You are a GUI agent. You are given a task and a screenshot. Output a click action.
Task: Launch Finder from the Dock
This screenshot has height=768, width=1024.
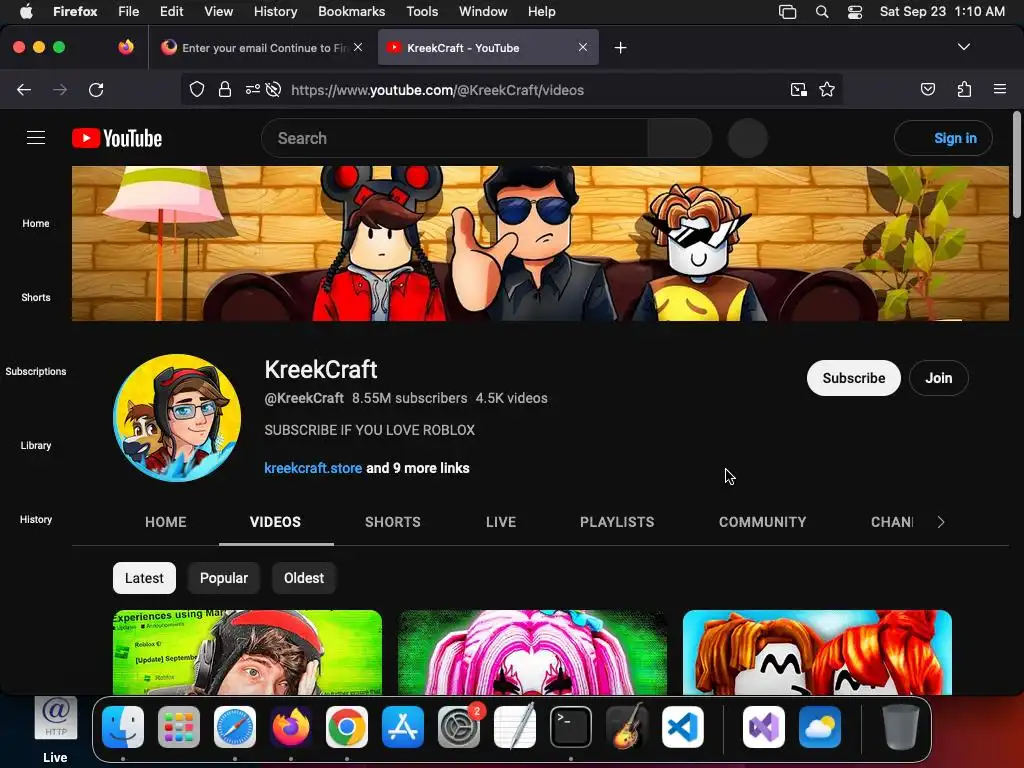coord(123,727)
